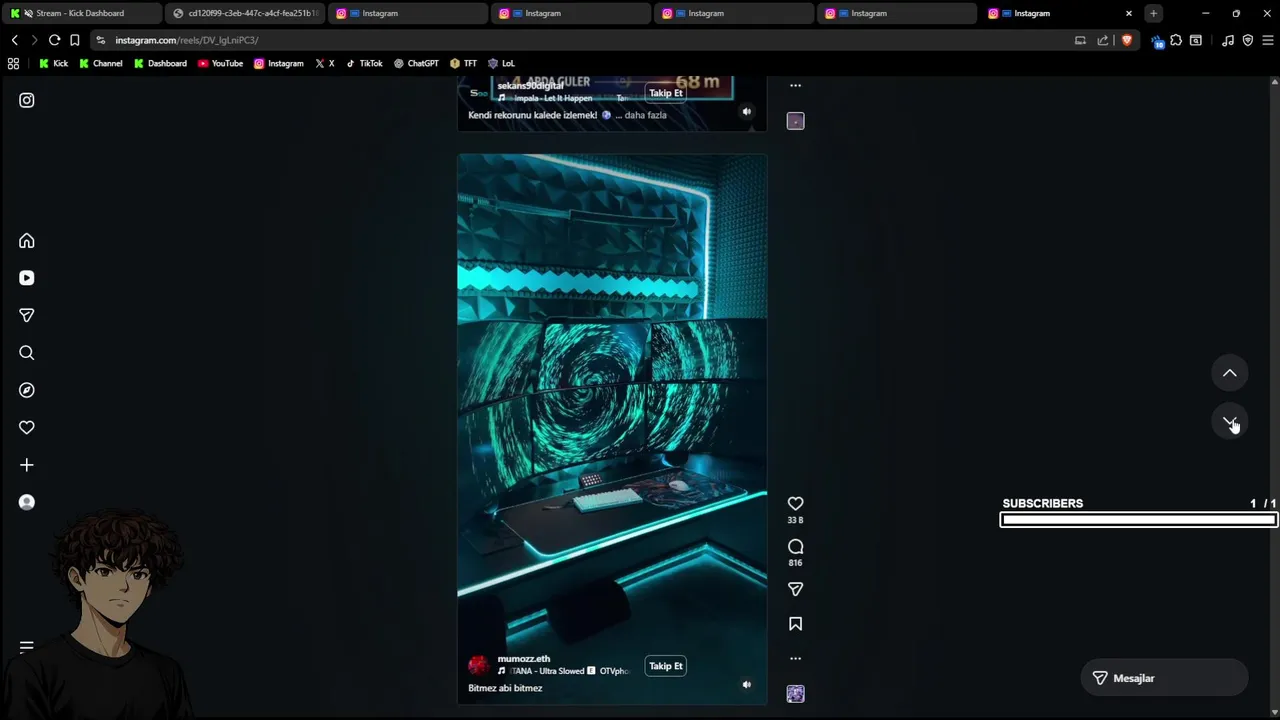Focus the instagram.com address bar
1280x720 pixels.
coord(580,40)
